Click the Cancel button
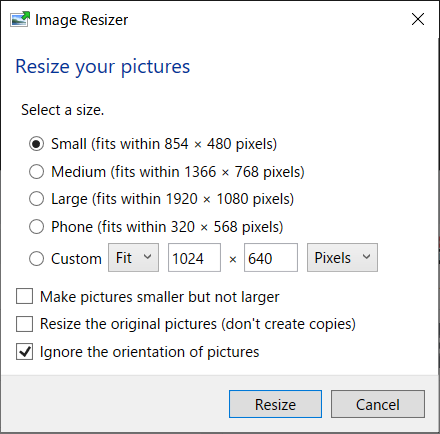This screenshot has height=434, width=440. (x=378, y=404)
